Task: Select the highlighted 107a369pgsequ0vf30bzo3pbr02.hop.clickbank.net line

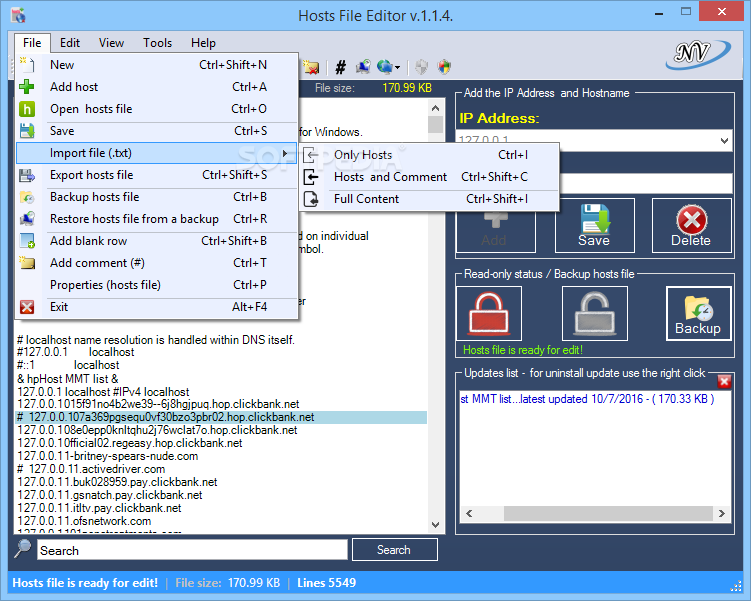Action: [x=221, y=417]
